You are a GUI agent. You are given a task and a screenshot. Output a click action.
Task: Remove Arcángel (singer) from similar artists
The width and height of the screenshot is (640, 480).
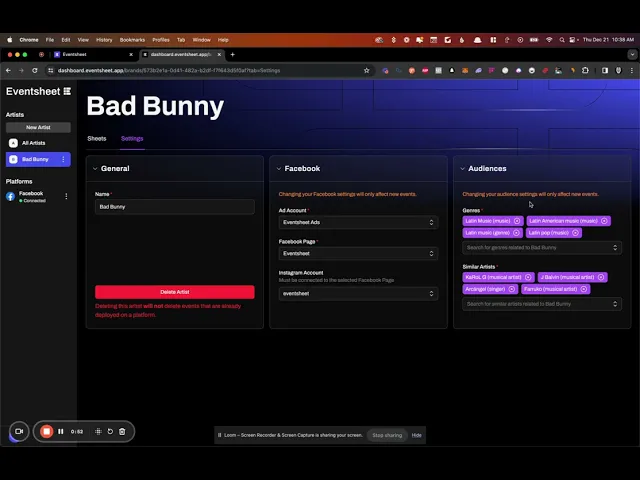[511, 289]
